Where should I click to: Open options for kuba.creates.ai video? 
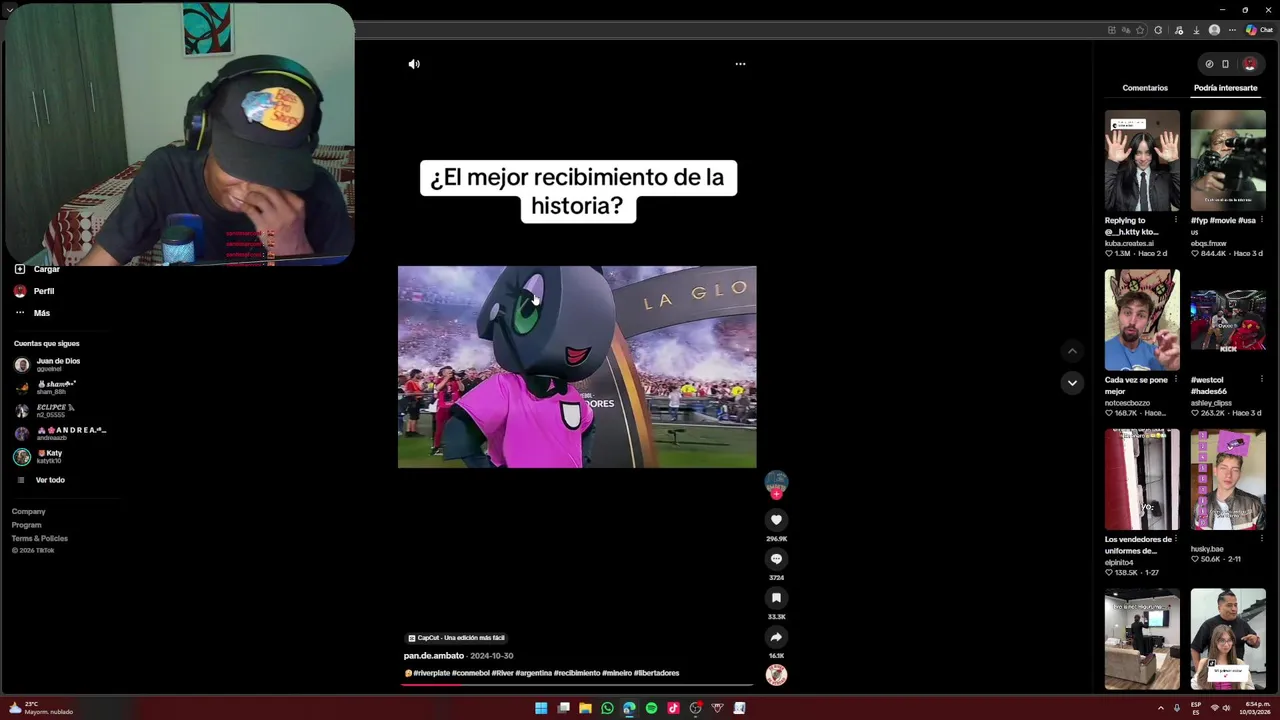(1175, 220)
